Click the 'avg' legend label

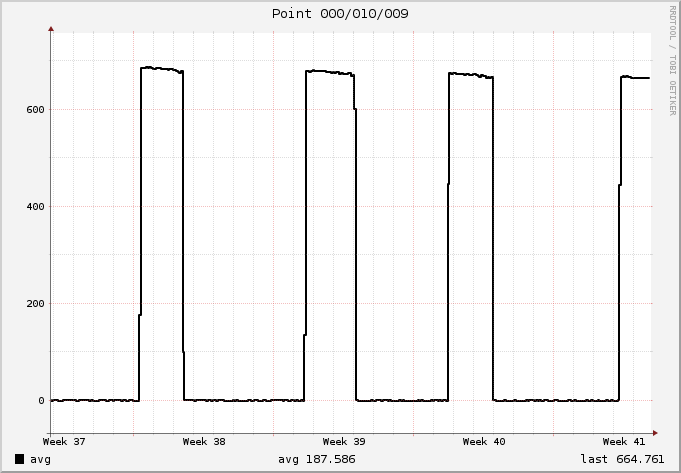(40, 460)
